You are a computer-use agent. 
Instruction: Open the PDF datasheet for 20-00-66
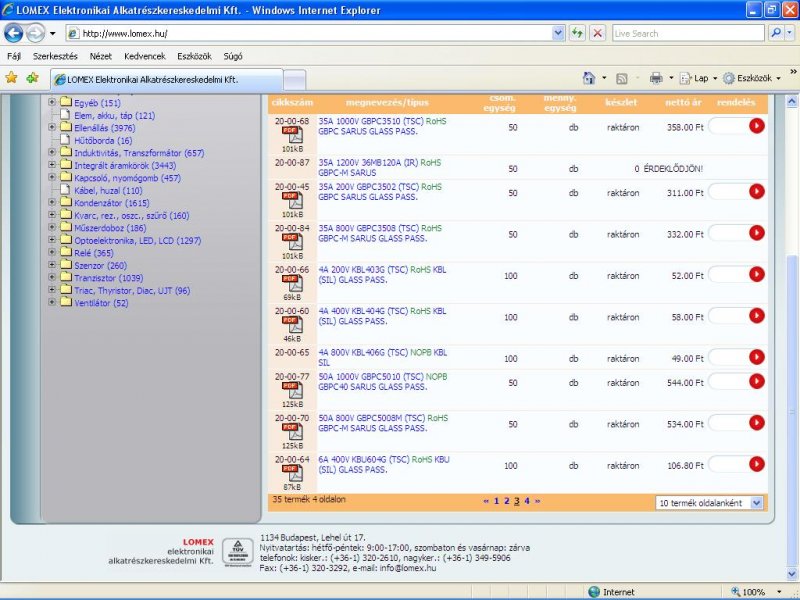point(292,284)
